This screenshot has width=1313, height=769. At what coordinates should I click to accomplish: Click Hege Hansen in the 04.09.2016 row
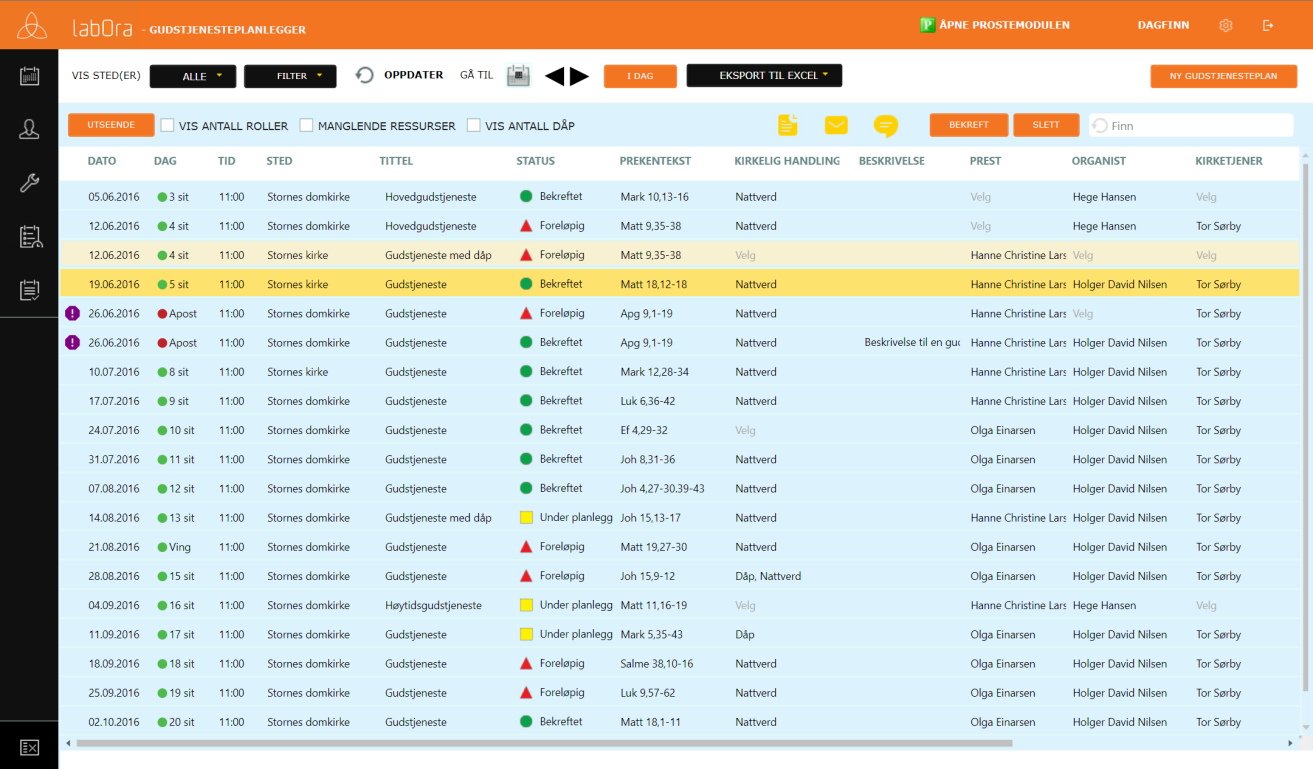tap(1104, 605)
